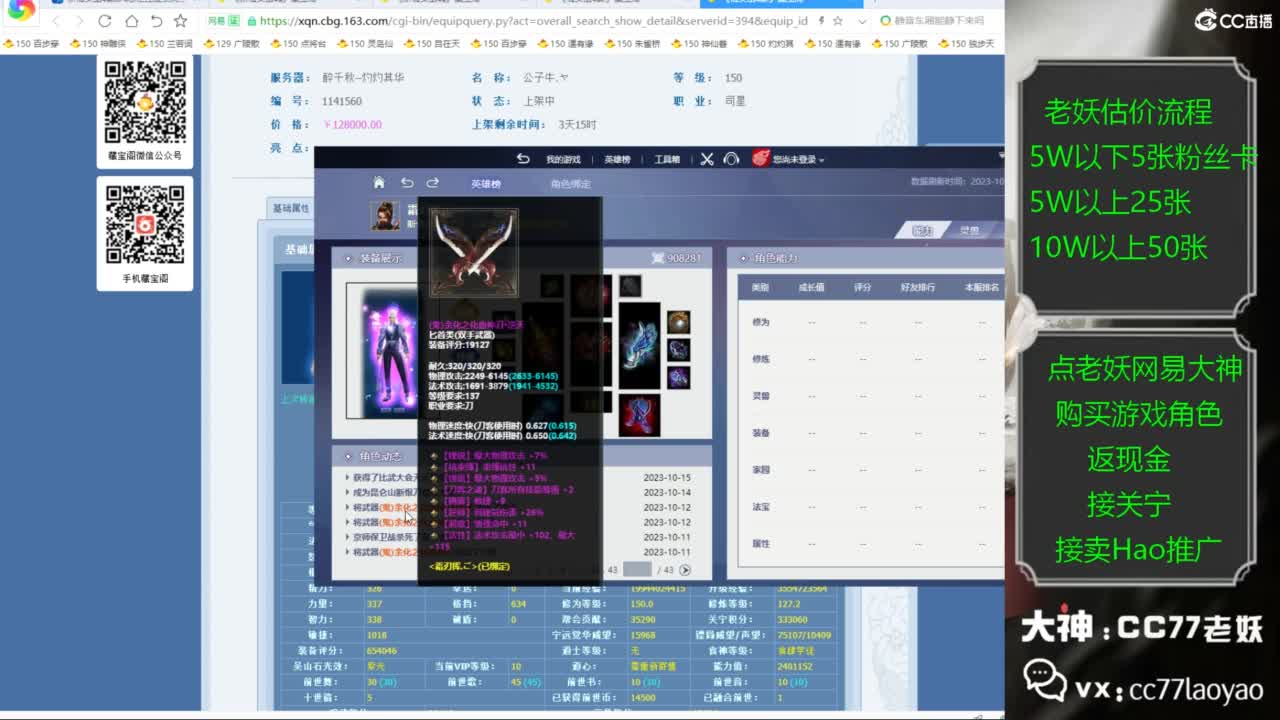Select the golden orb equipment slot

pyautogui.click(x=679, y=322)
